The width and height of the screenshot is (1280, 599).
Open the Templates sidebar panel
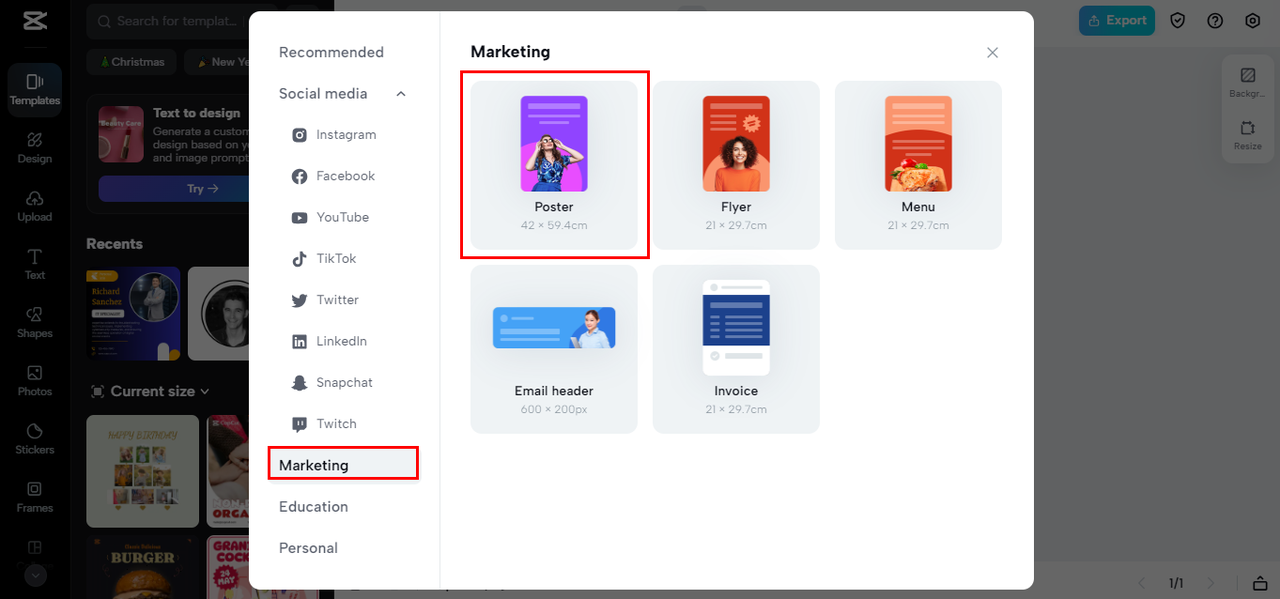pos(35,89)
